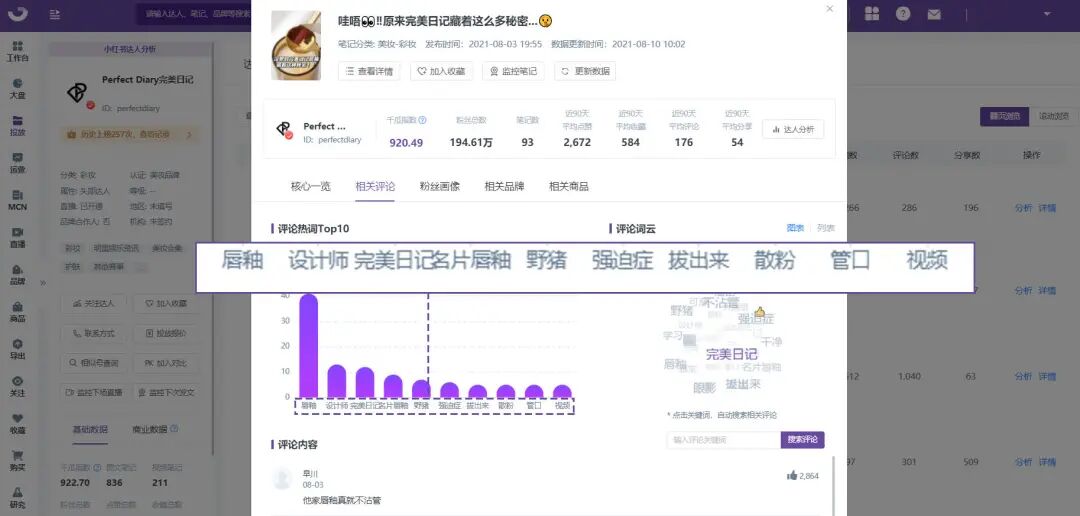This screenshot has height=516, width=1080.
Task: Open the 品牌 brand section
Action: coord(17,275)
